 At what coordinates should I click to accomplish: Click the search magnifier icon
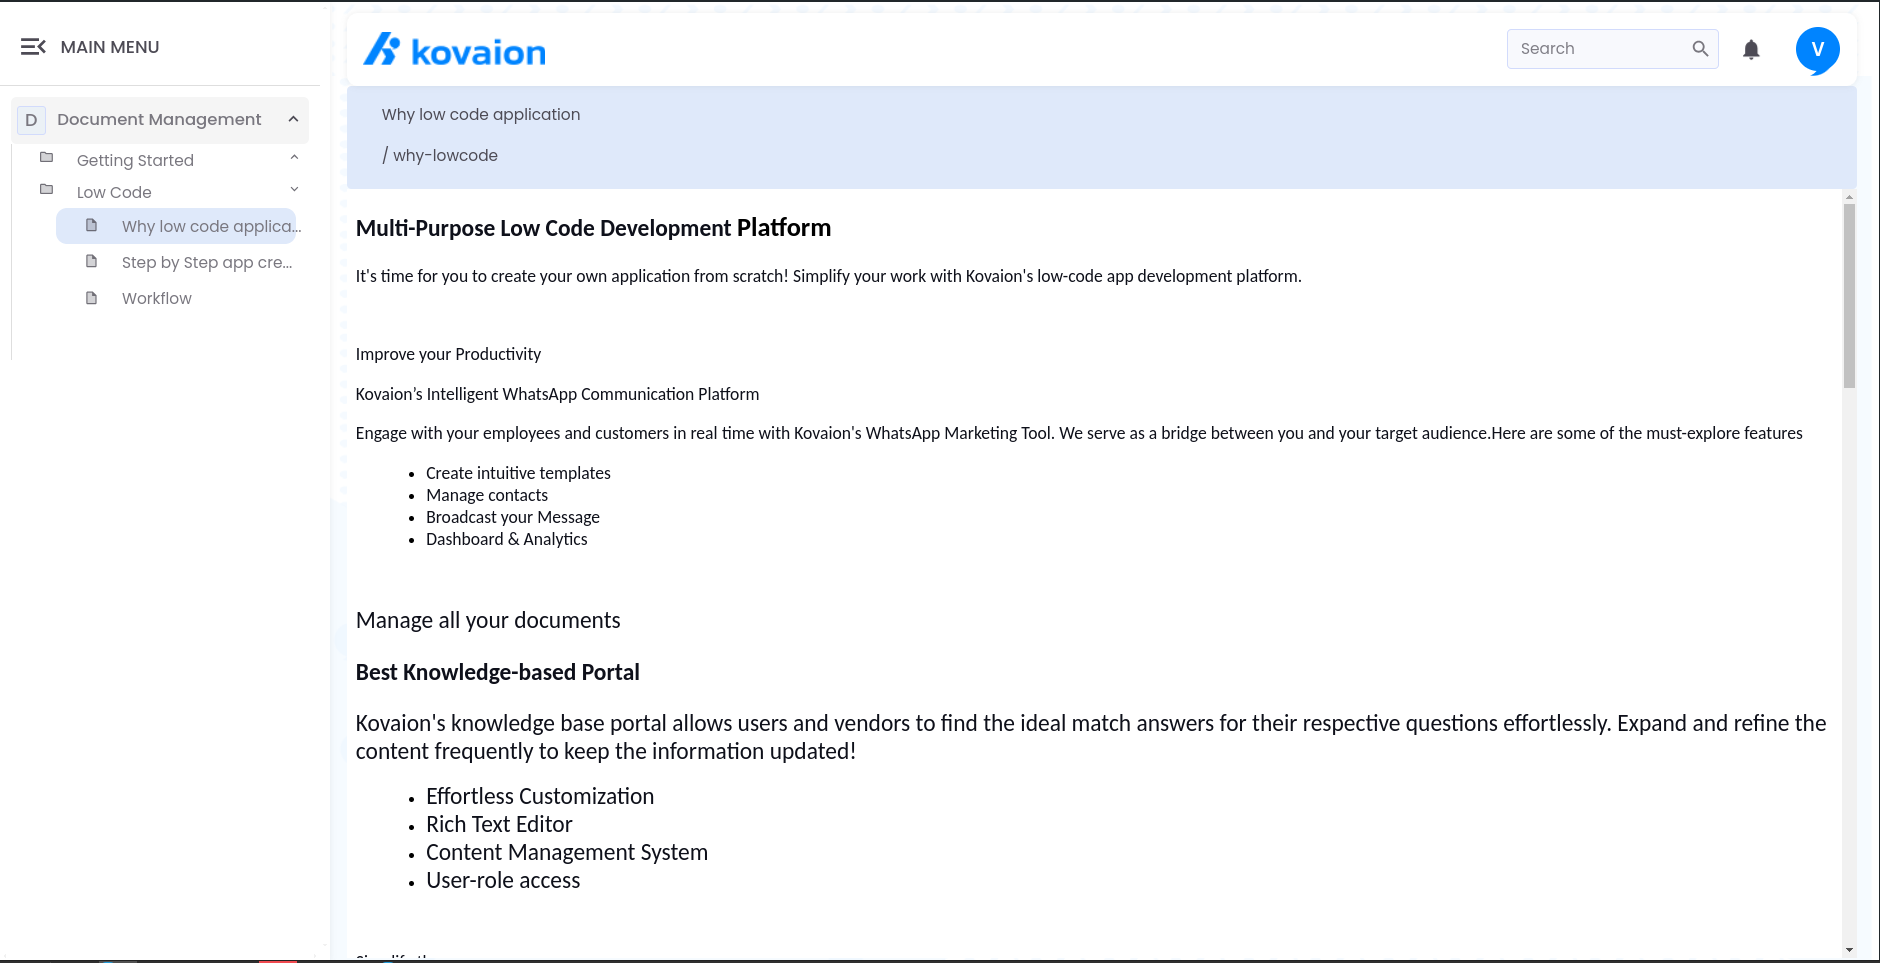point(1699,48)
